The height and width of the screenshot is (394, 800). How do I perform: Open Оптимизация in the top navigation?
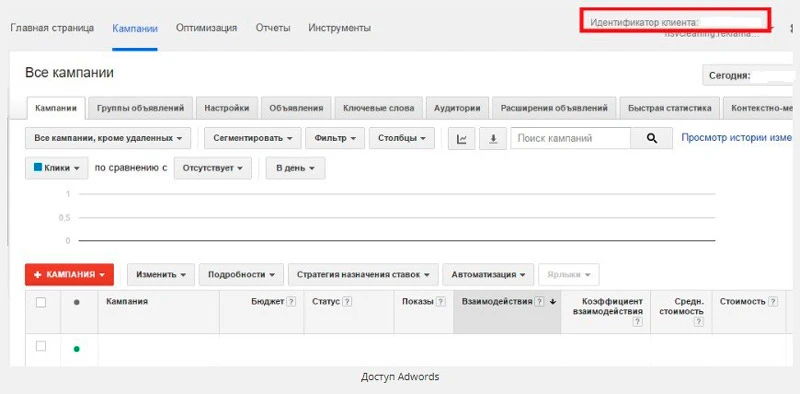click(207, 28)
